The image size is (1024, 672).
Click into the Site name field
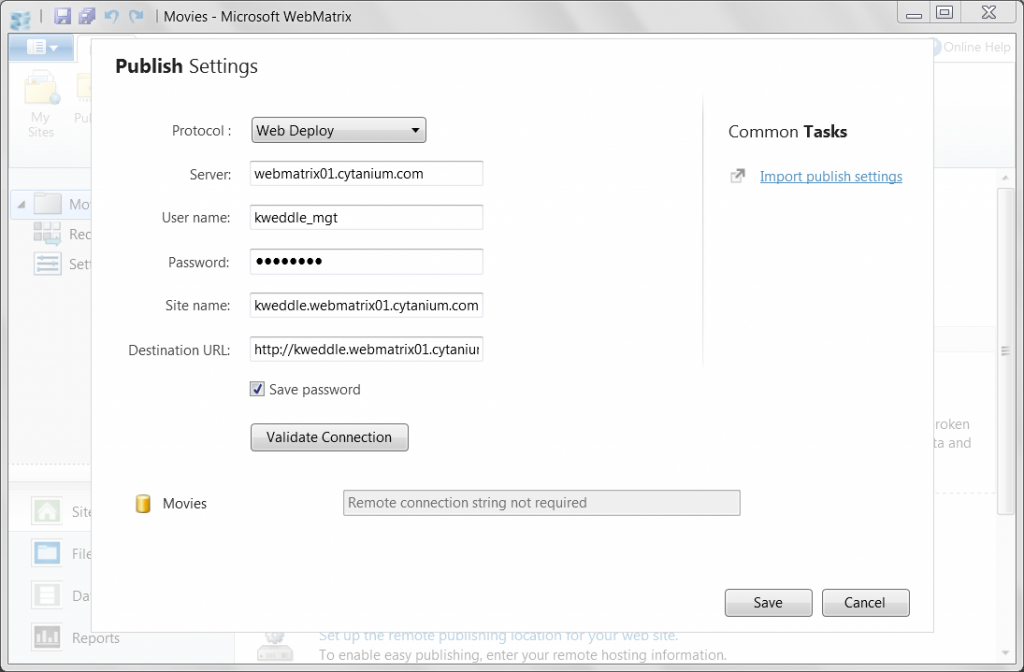click(x=366, y=305)
